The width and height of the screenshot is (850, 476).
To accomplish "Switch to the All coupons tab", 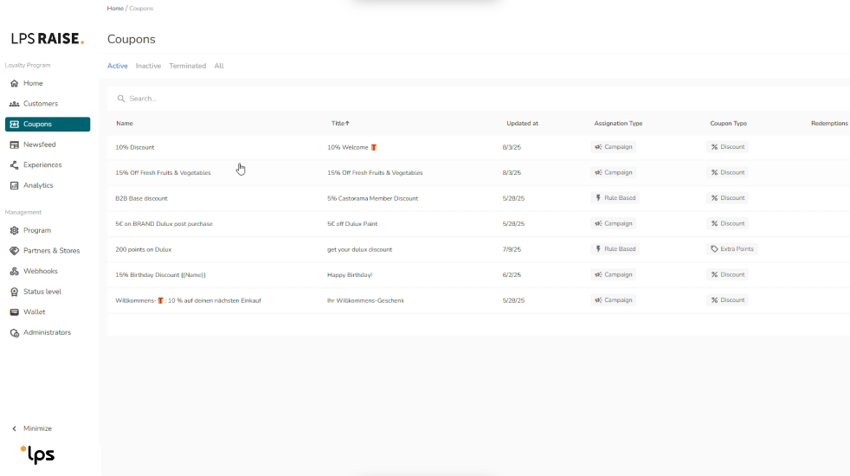I will [219, 66].
